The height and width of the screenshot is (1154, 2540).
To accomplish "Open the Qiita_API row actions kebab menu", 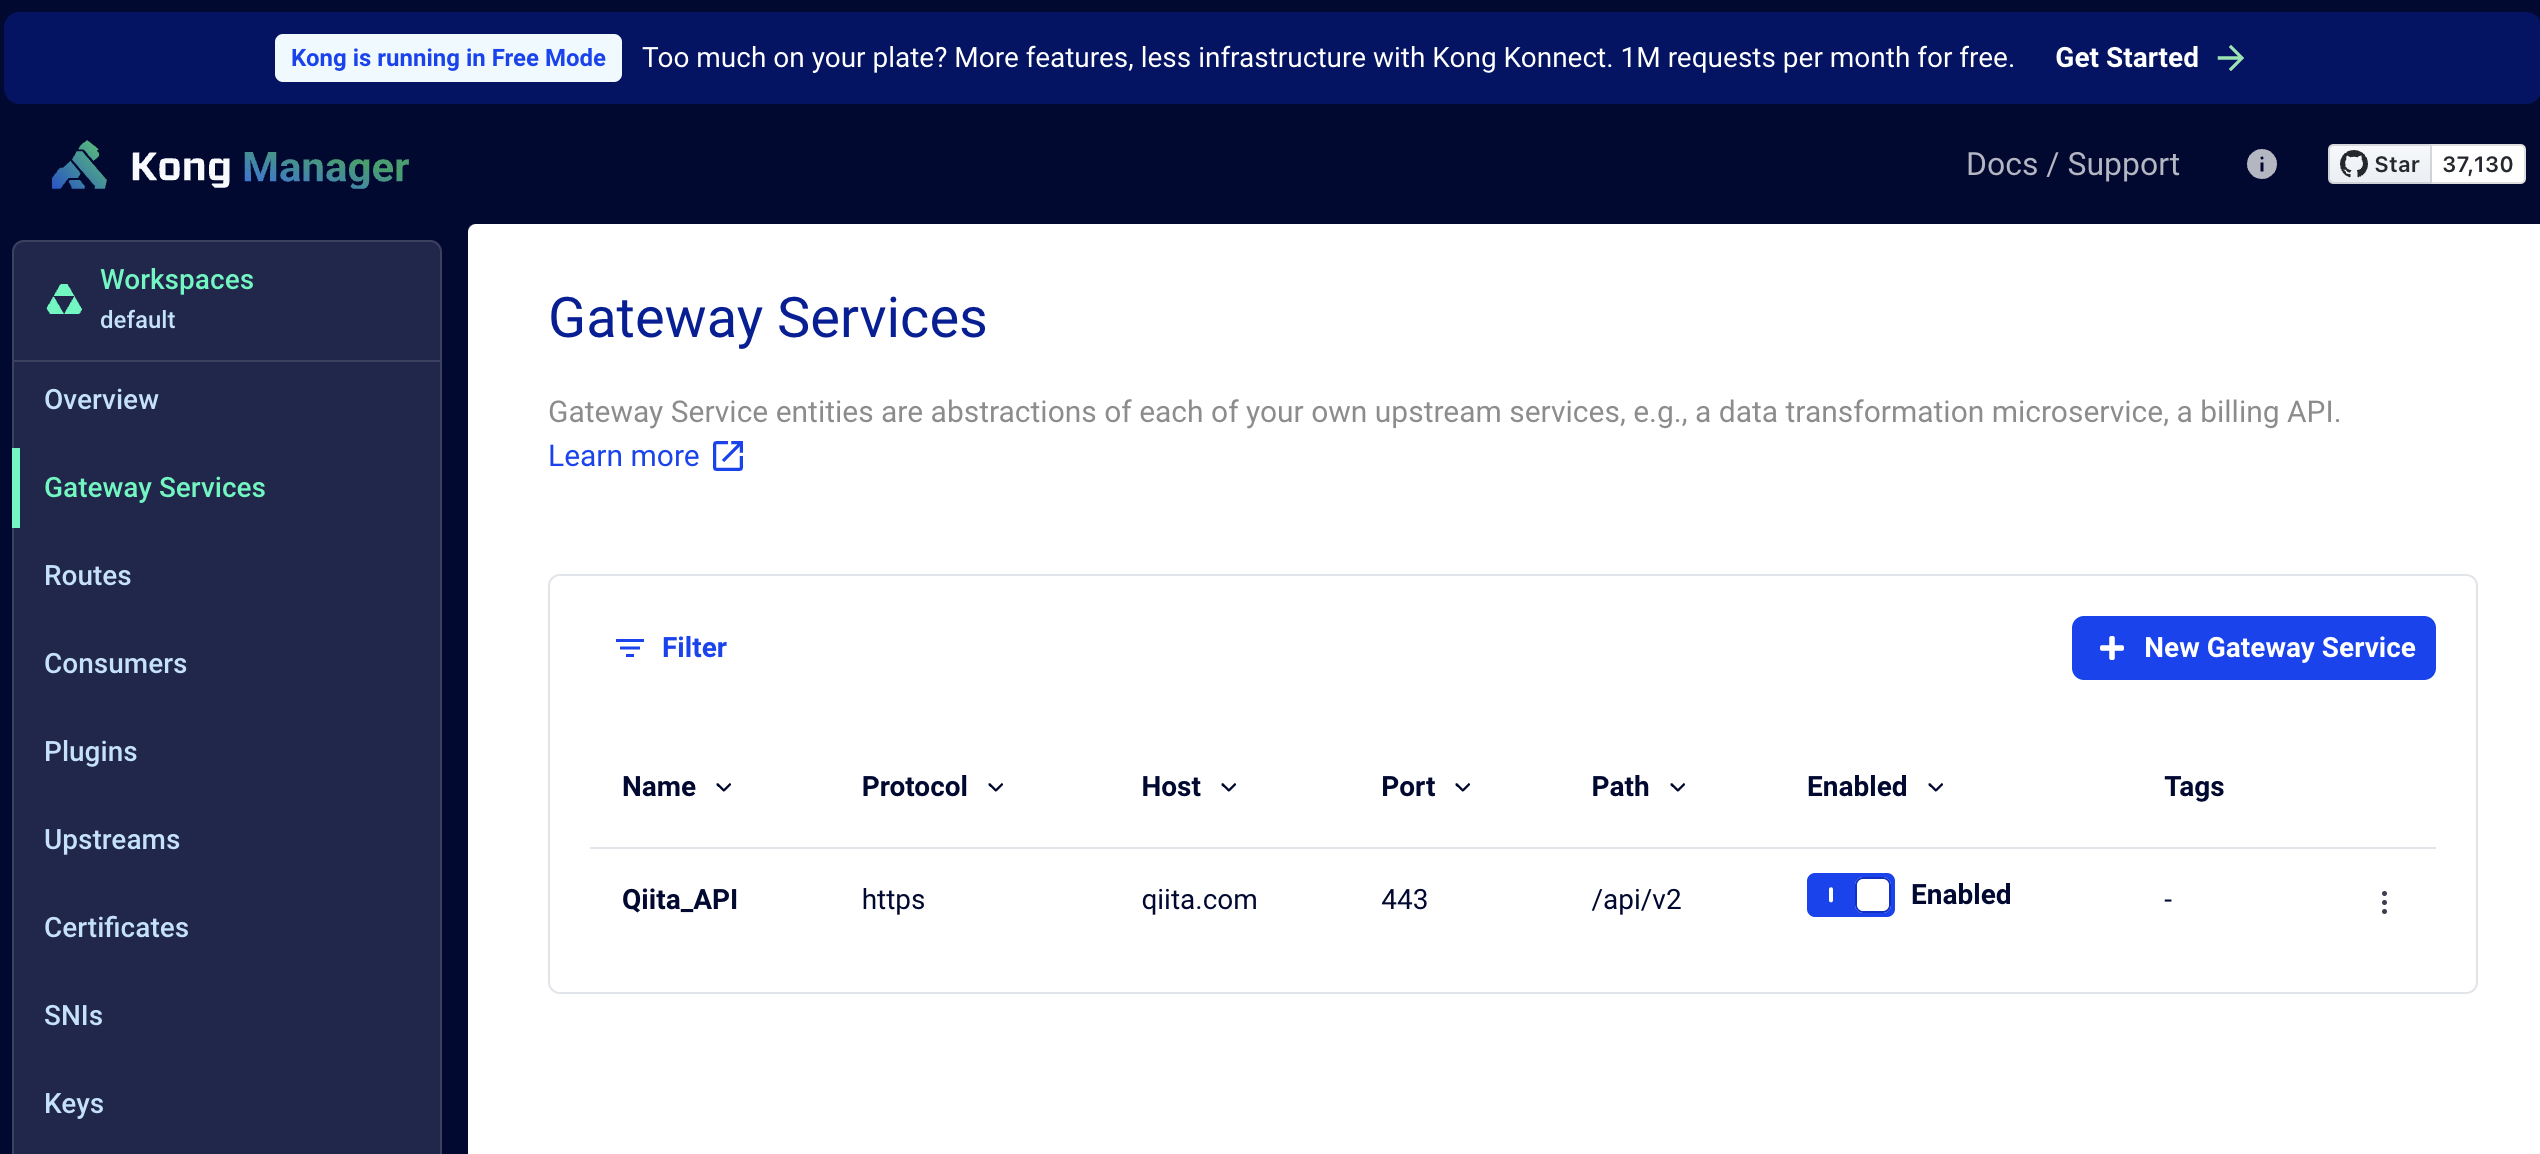I will pos(2384,902).
